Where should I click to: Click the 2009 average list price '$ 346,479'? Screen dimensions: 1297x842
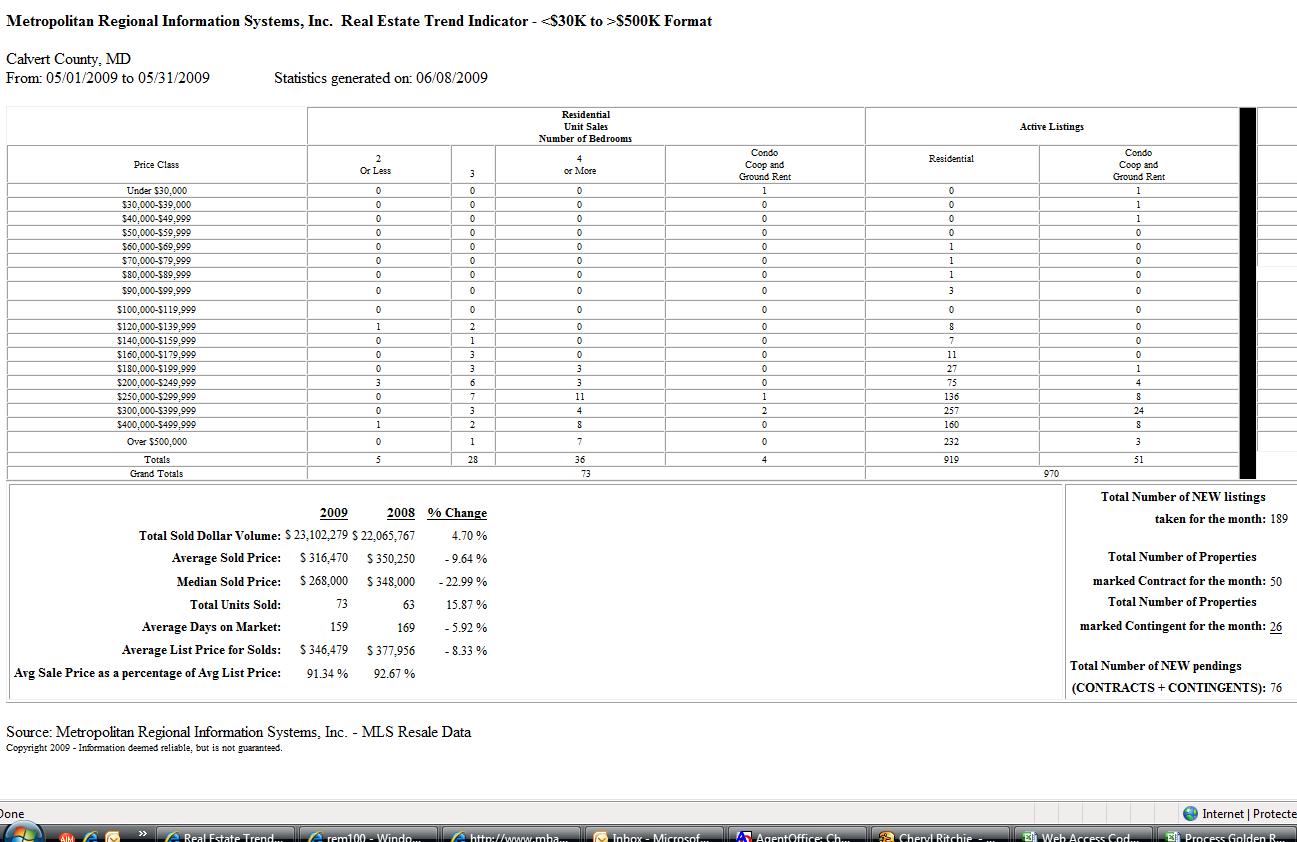[324, 650]
